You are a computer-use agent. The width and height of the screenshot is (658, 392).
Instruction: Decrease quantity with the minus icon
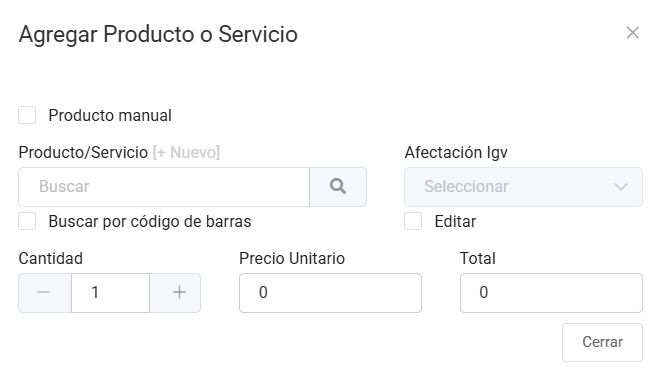pos(44,293)
